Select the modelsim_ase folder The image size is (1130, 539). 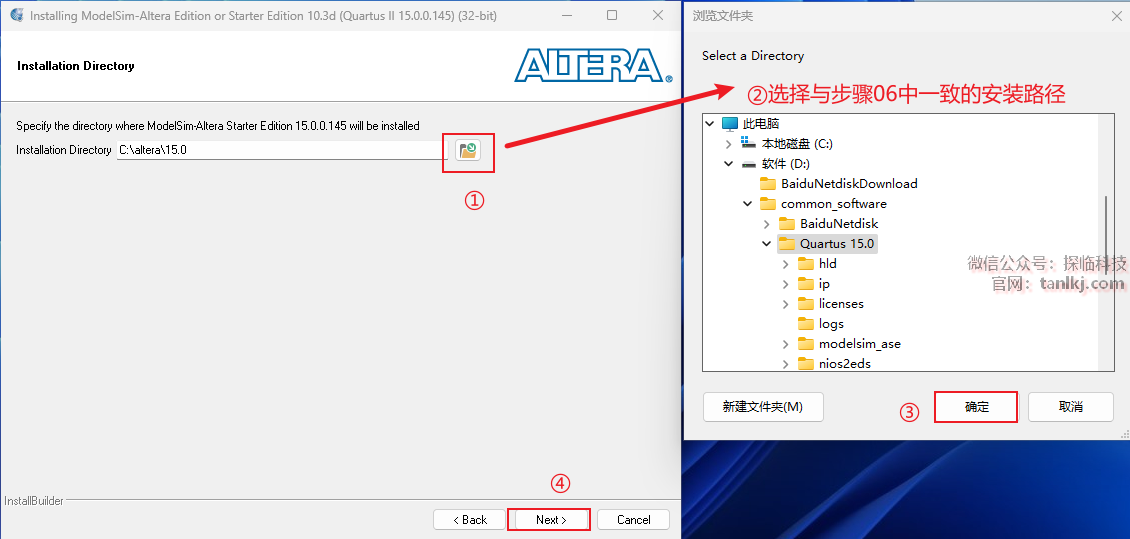(x=860, y=344)
